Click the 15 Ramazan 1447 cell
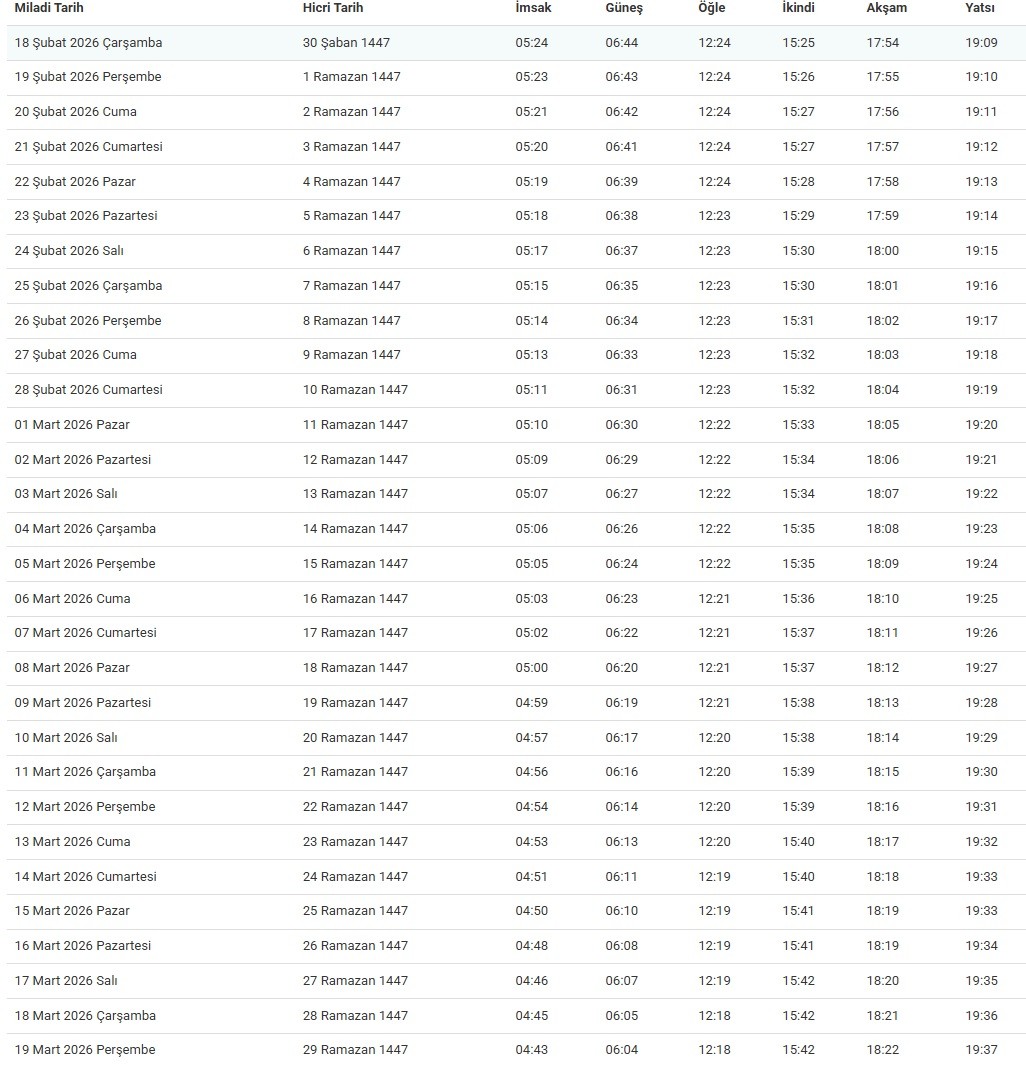 click(x=355, y=564)
